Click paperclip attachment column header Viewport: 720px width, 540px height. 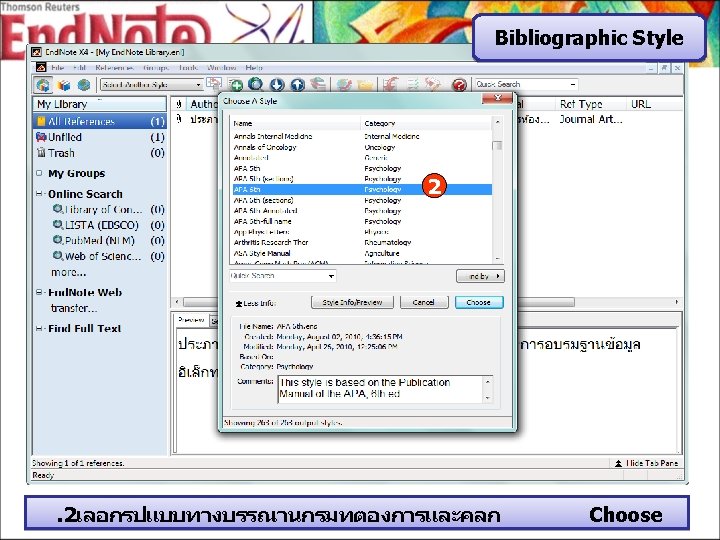[180, 104]
